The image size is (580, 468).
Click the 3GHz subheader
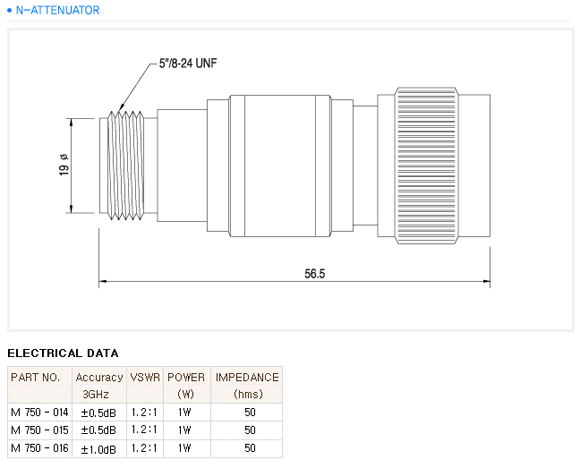click(x=95, y=394)
